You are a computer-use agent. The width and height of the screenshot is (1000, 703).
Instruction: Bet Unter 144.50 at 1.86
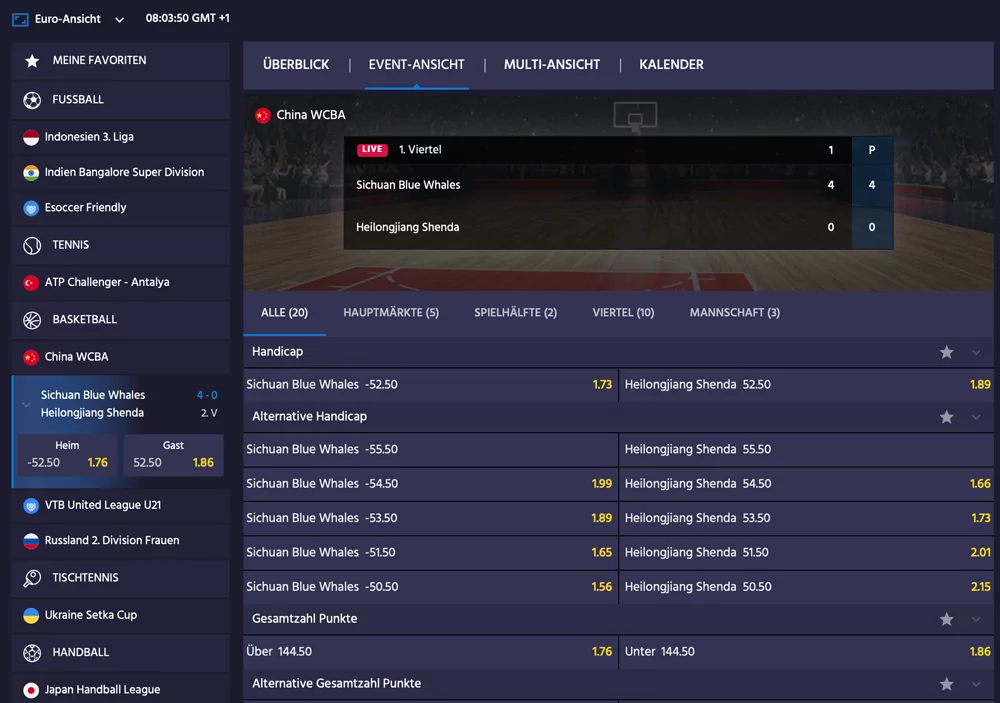coord(807,652)
